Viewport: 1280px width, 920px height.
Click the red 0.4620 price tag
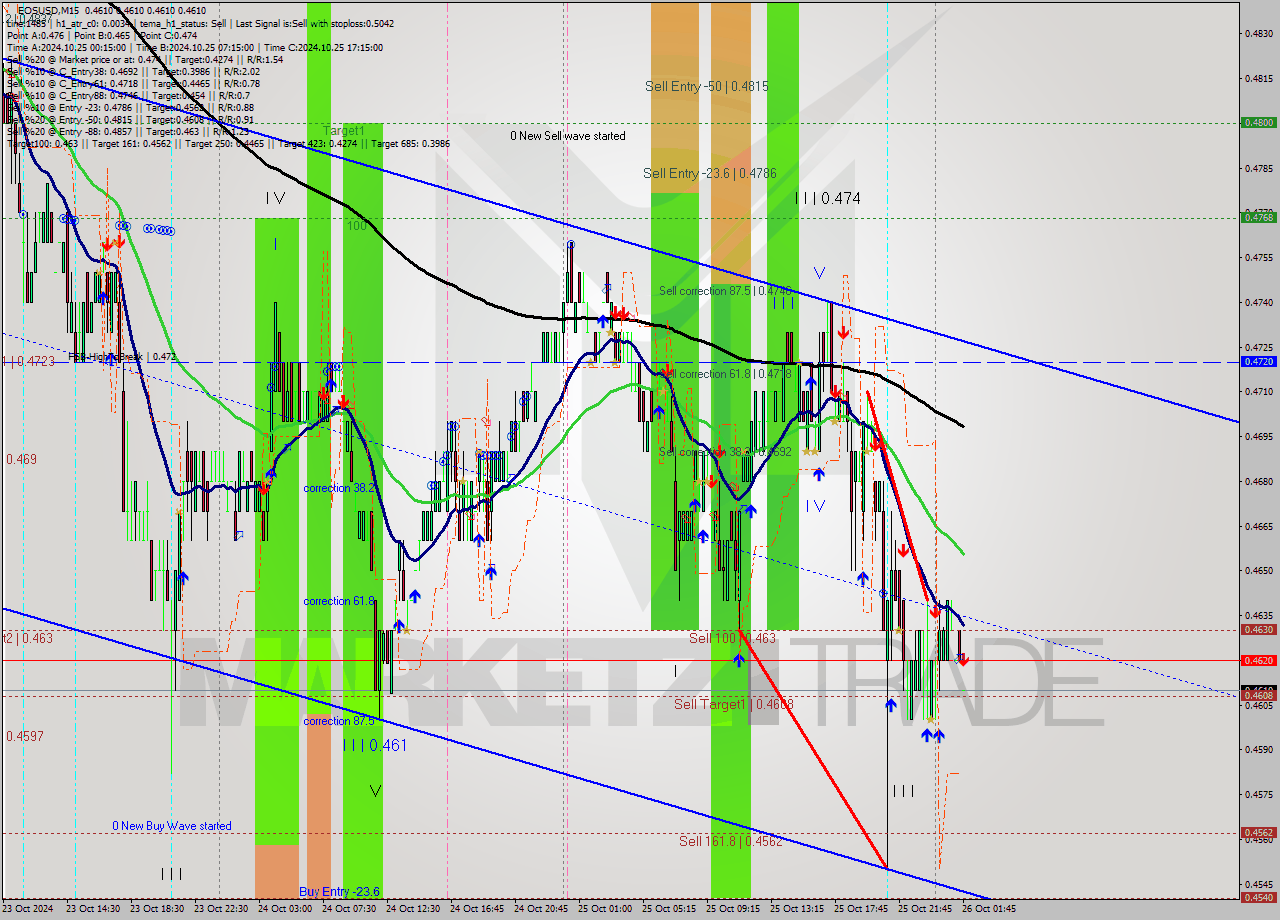[x=1258, y=660]
